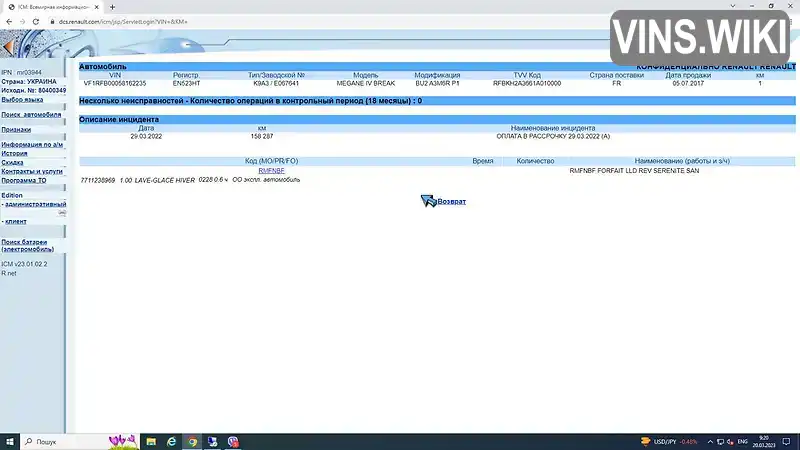800x450 pixels.
Task: Open Поиск автомобиля link
Action: tap(31, 115)
